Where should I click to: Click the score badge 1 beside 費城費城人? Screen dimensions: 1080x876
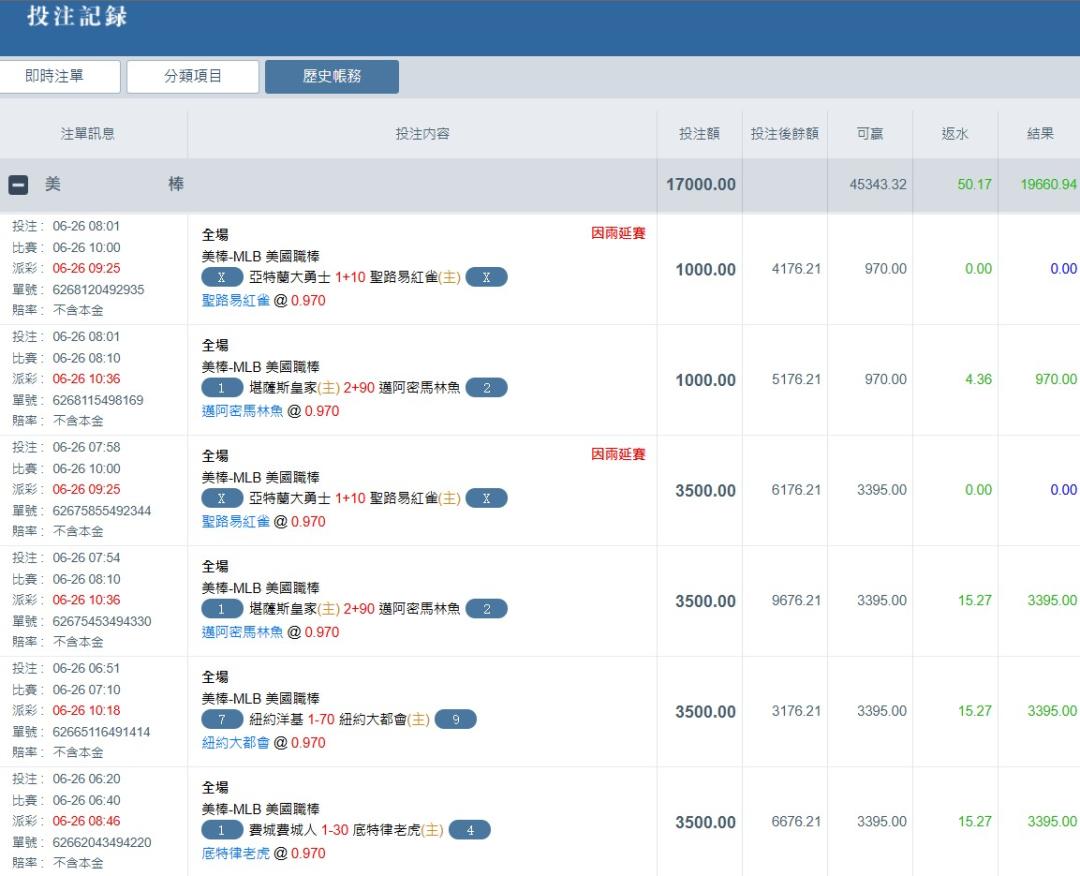pos(222,830)
